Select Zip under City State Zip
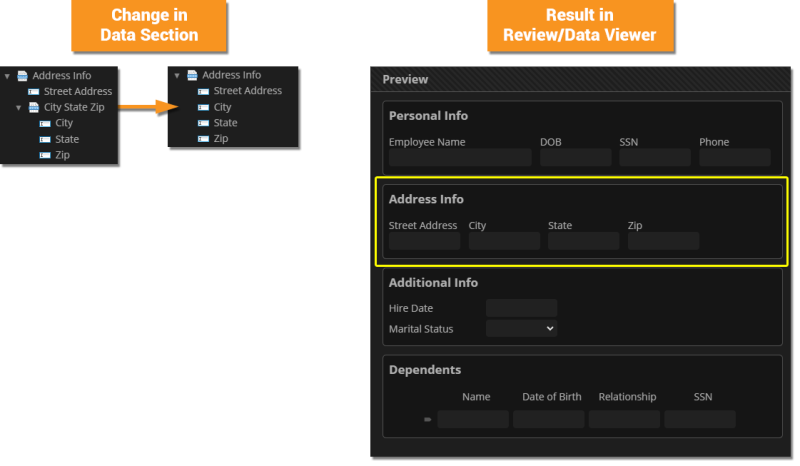The height and width of the screenshot is (466, 800). (62, 155)
